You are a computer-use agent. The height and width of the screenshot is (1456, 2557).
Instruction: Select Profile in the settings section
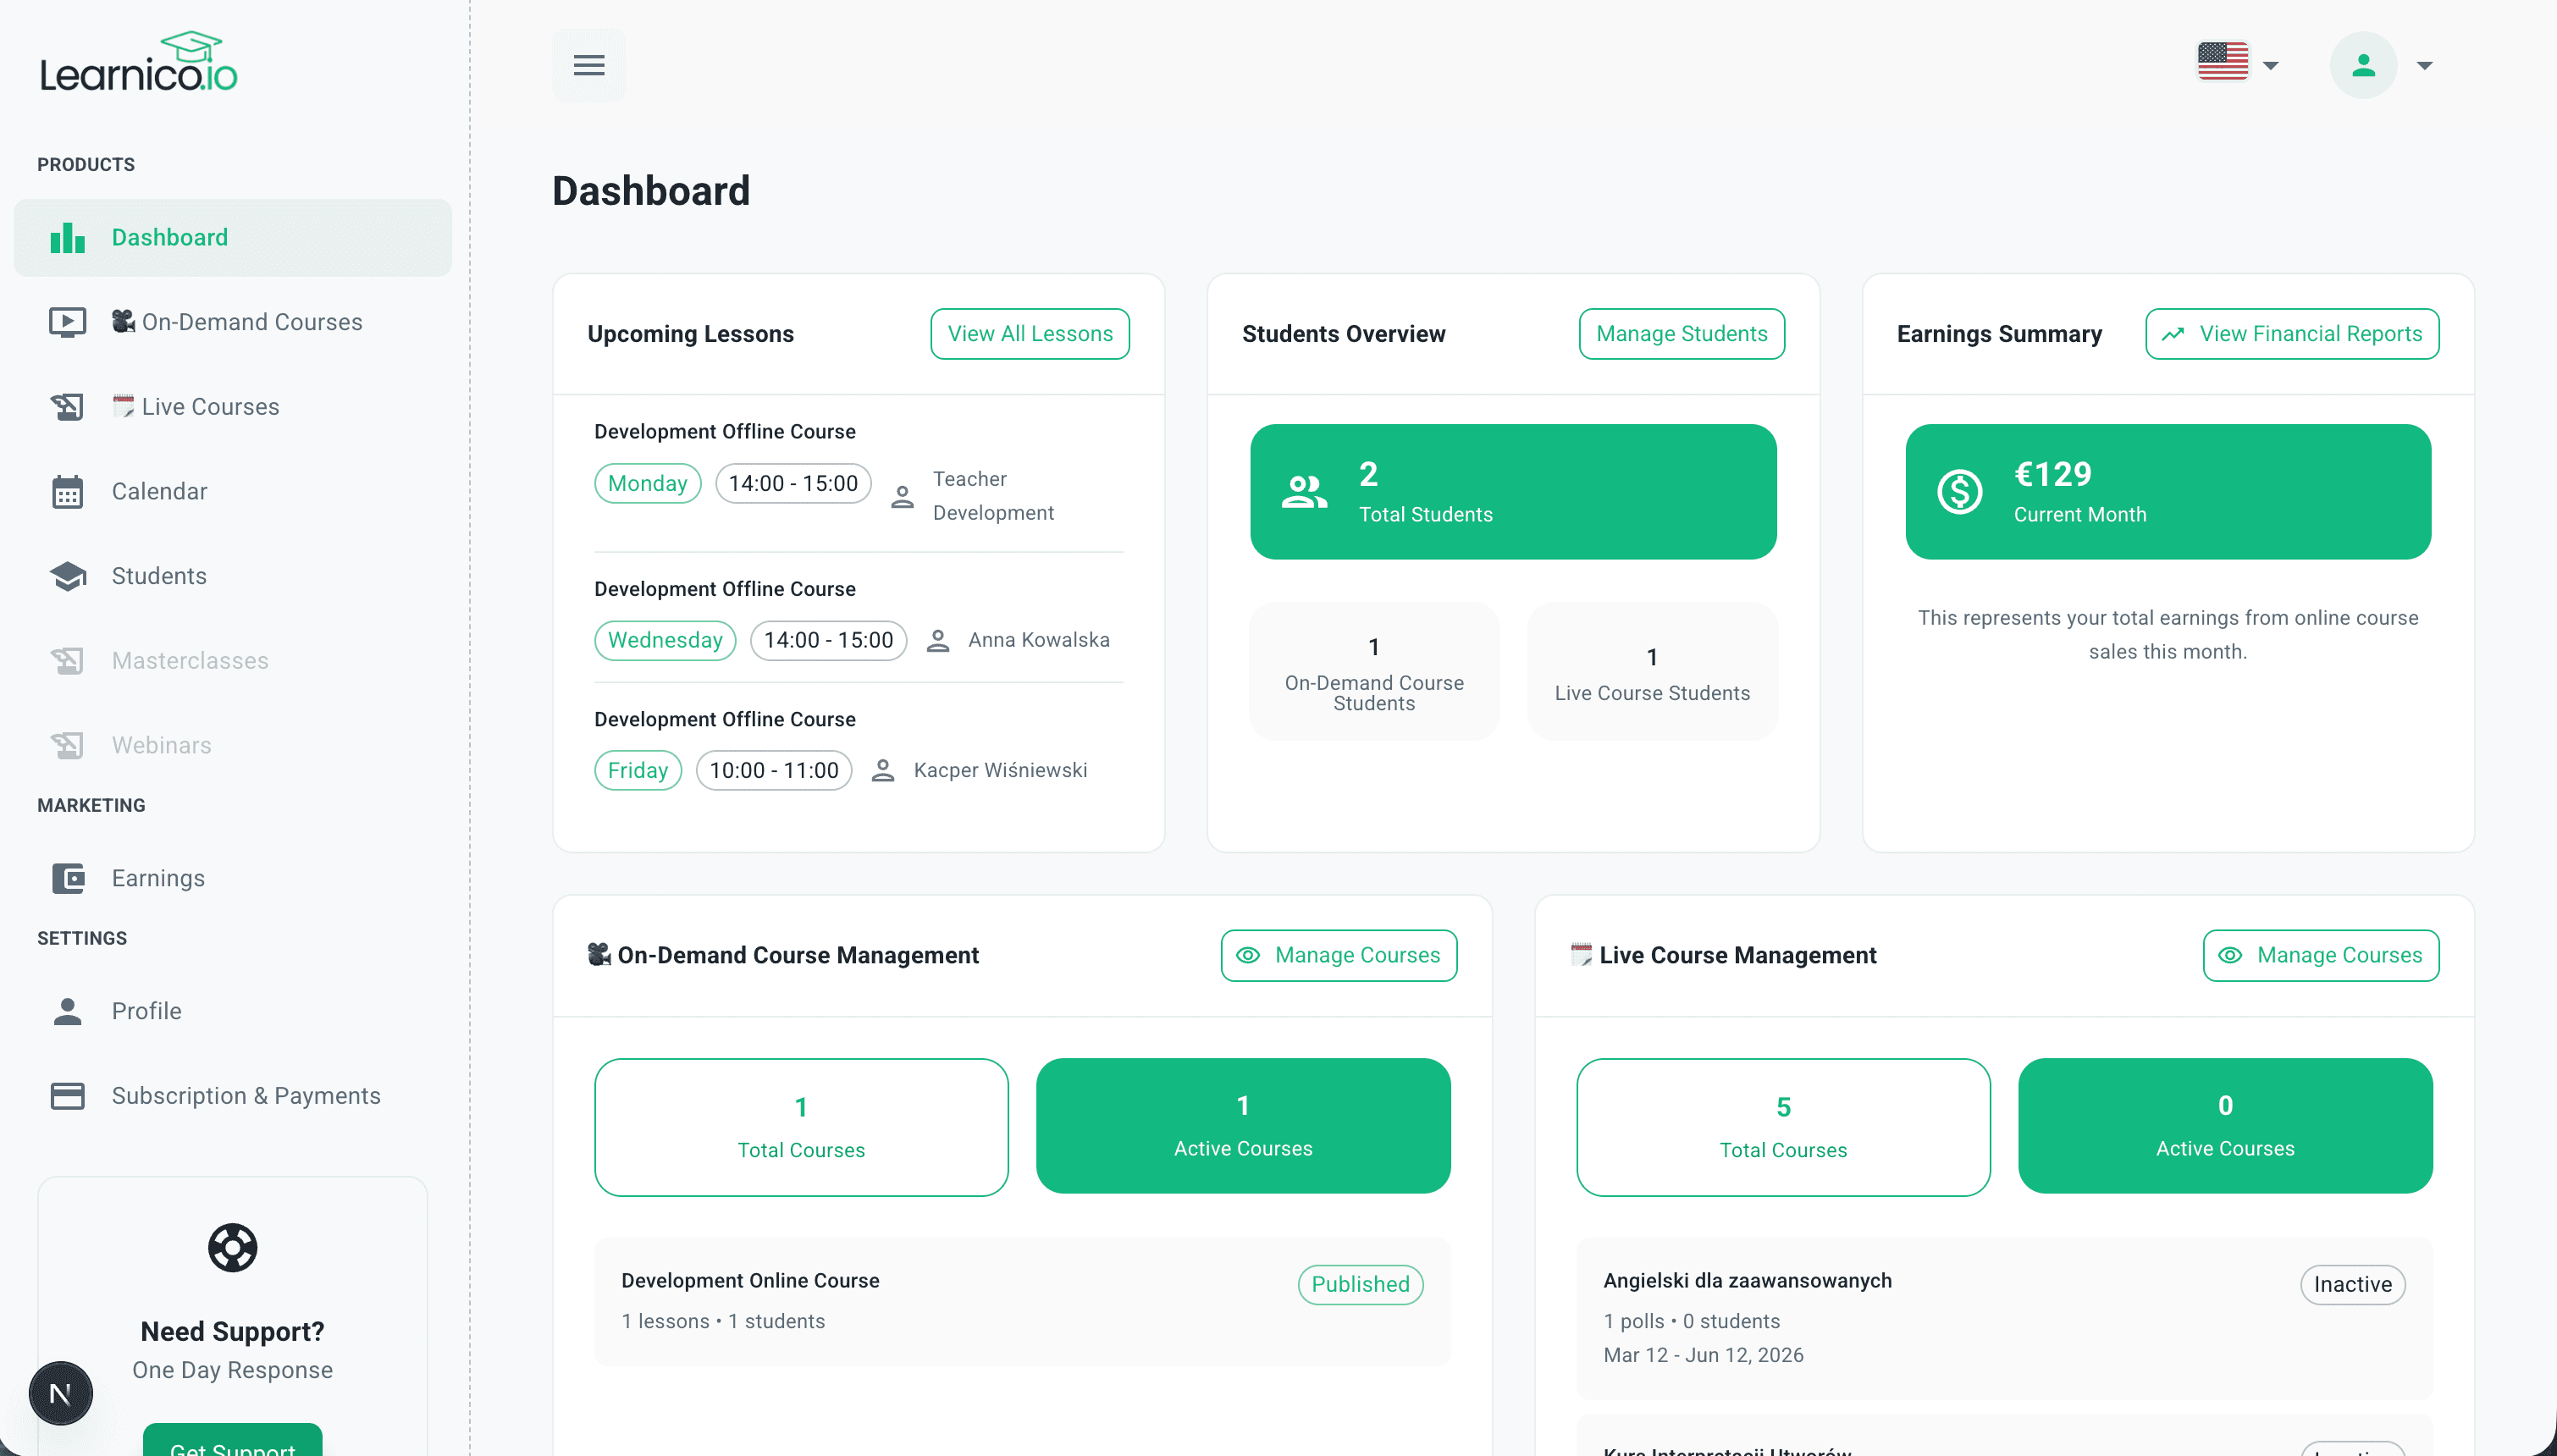click(x=146, y=1011)
